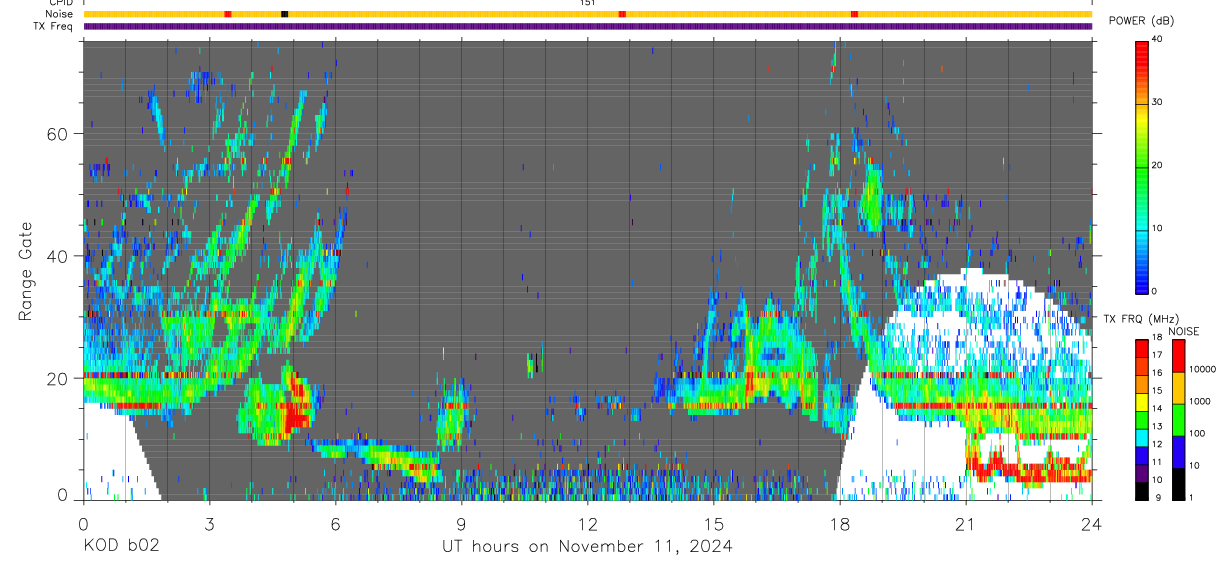Click the '10000' tick on NOISE colorbar

(1202, 369)
